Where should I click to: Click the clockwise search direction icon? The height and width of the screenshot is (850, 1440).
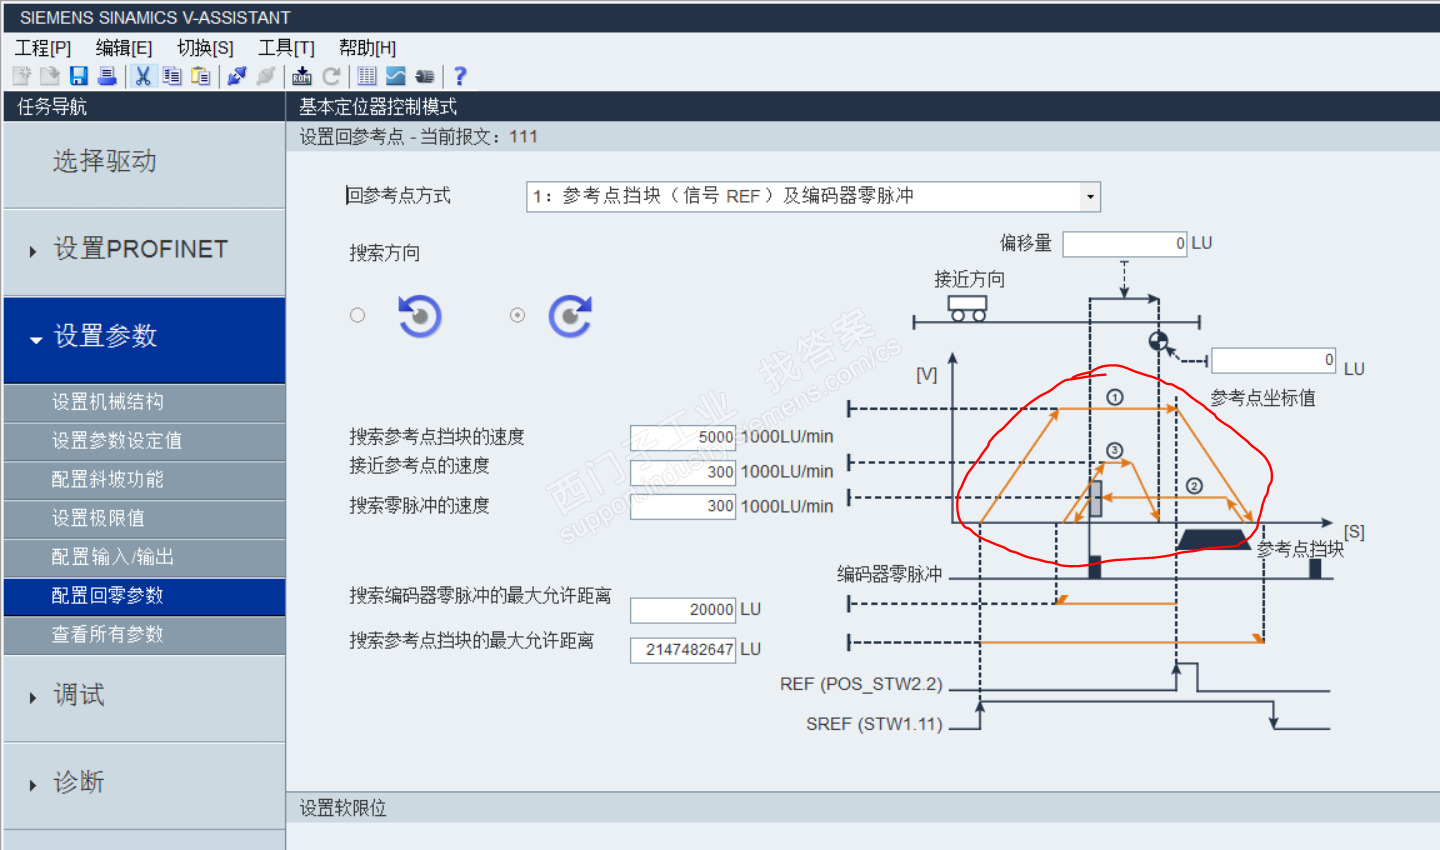[570, 316]
